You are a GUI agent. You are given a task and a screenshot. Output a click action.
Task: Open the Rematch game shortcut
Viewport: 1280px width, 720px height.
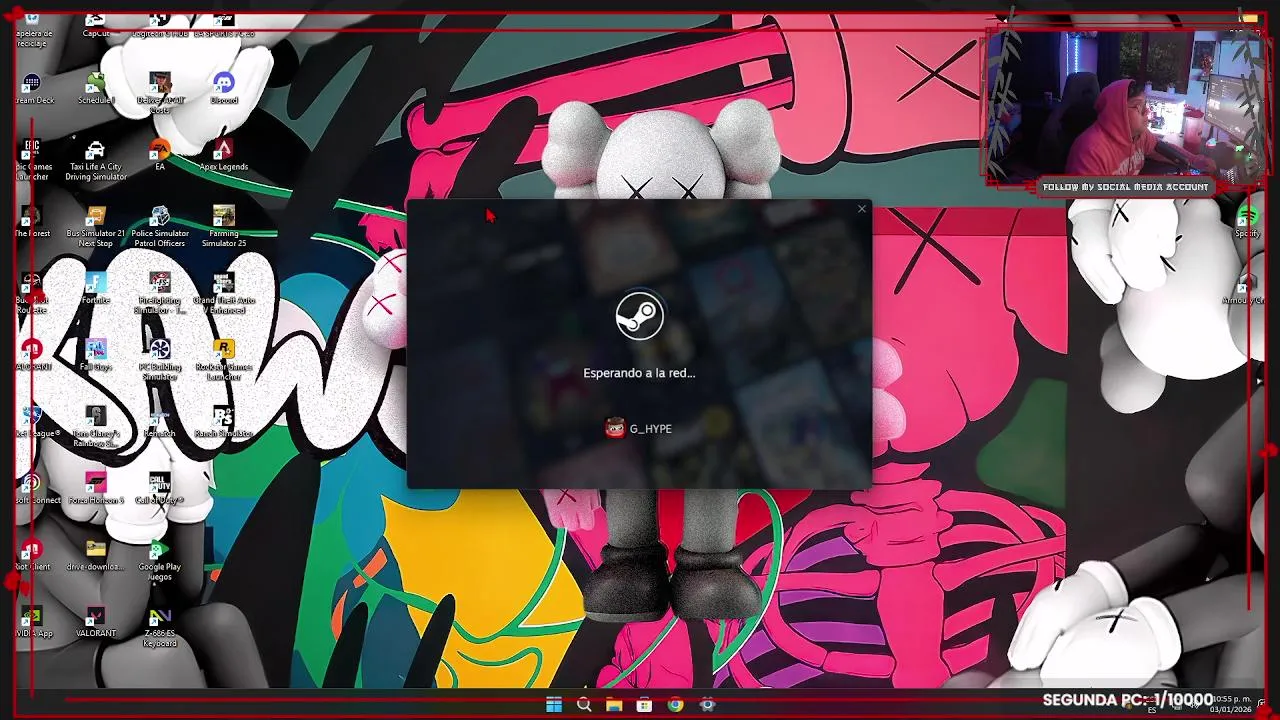click(x=160, y=423)
